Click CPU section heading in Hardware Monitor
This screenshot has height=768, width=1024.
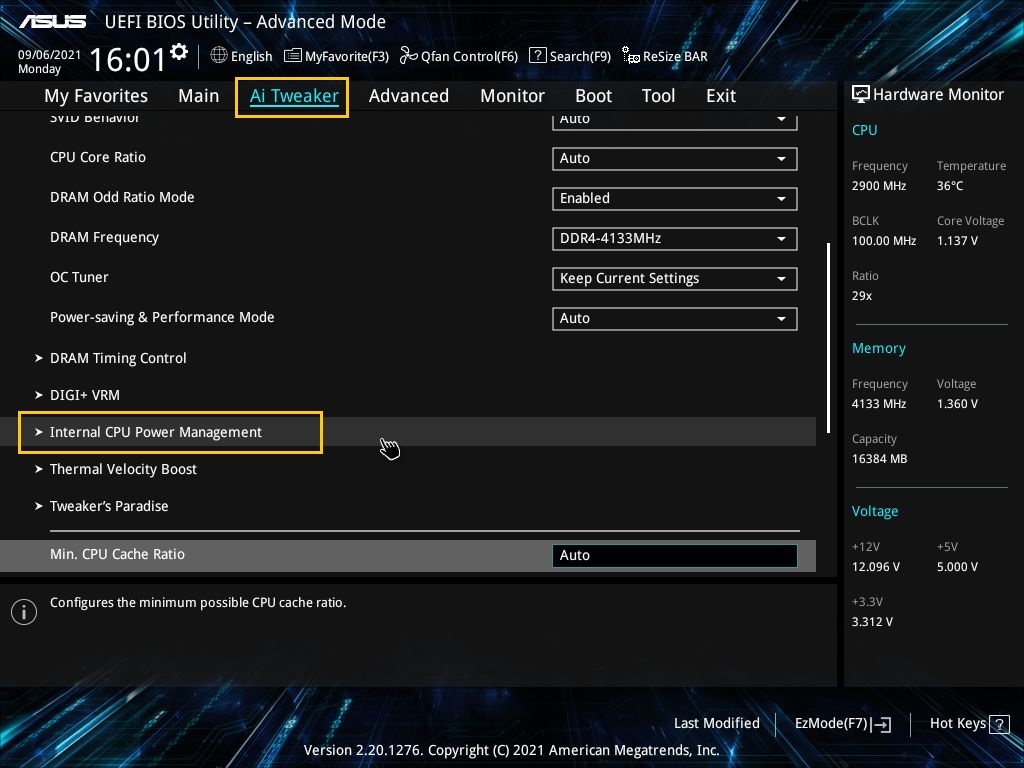(x=865, y=130)
